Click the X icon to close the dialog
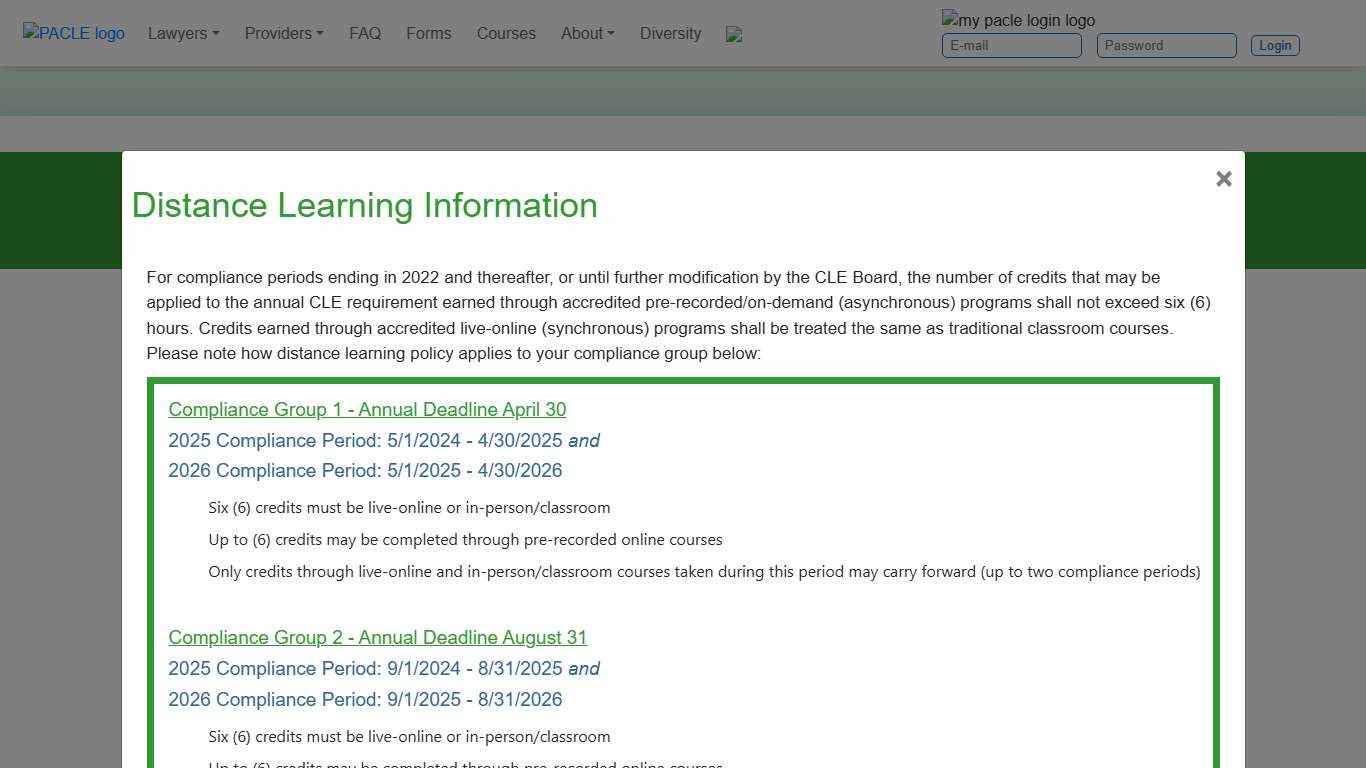This screenshot has width=1366, height=768. click(x=1223, y=178)
